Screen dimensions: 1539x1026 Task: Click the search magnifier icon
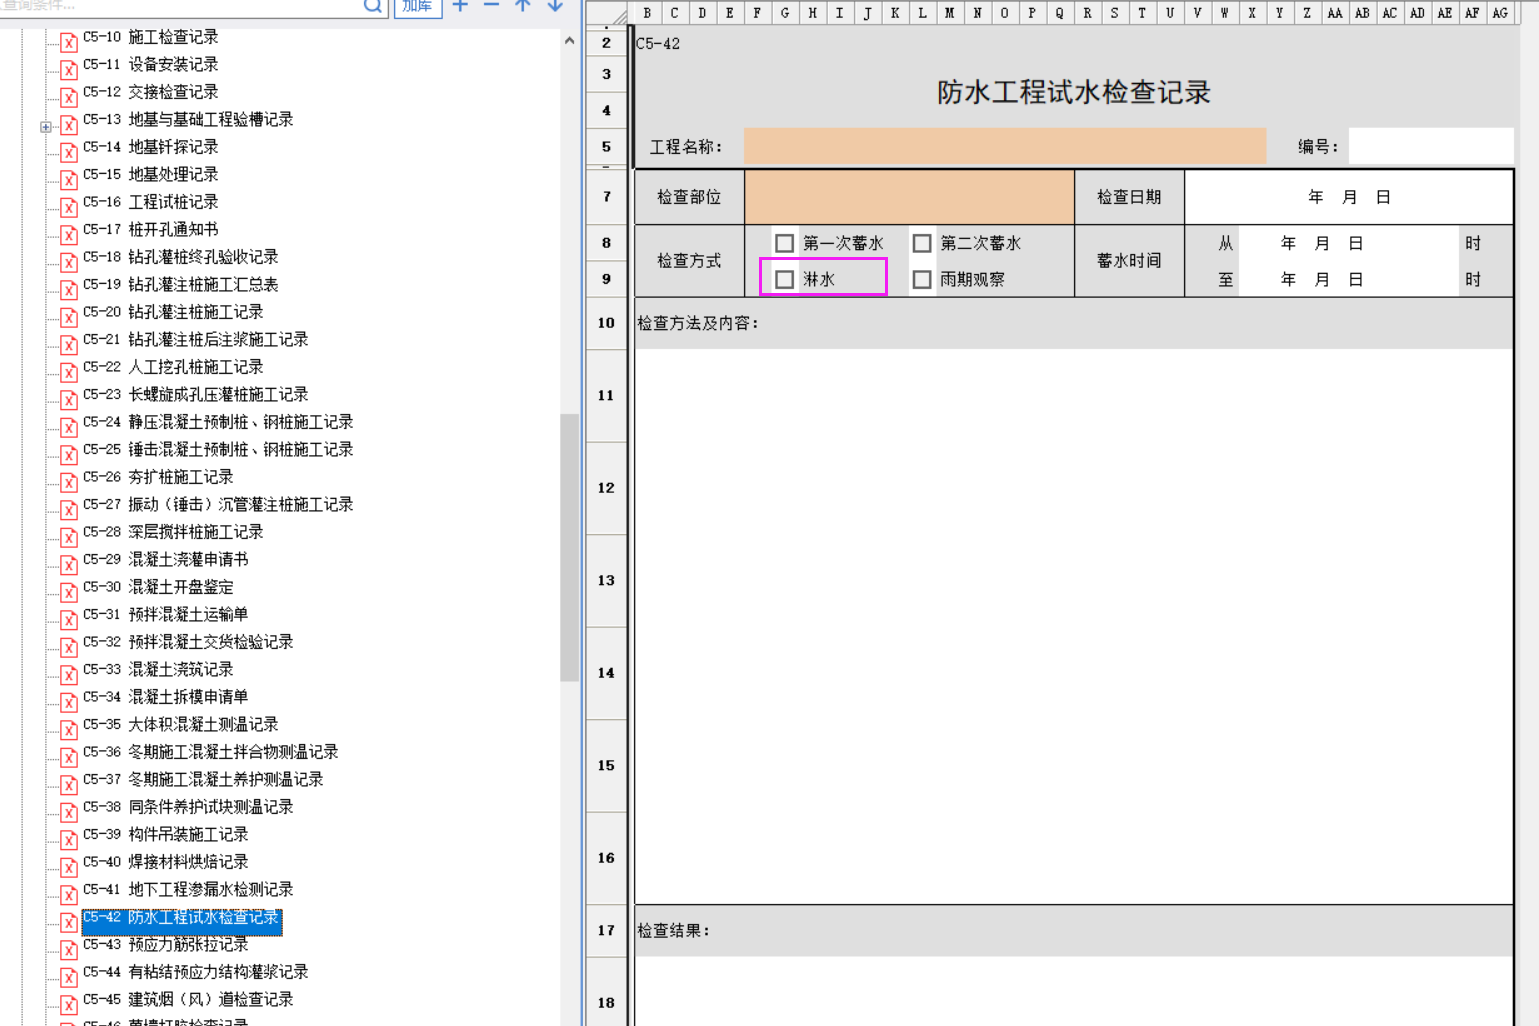coord(372,6)
